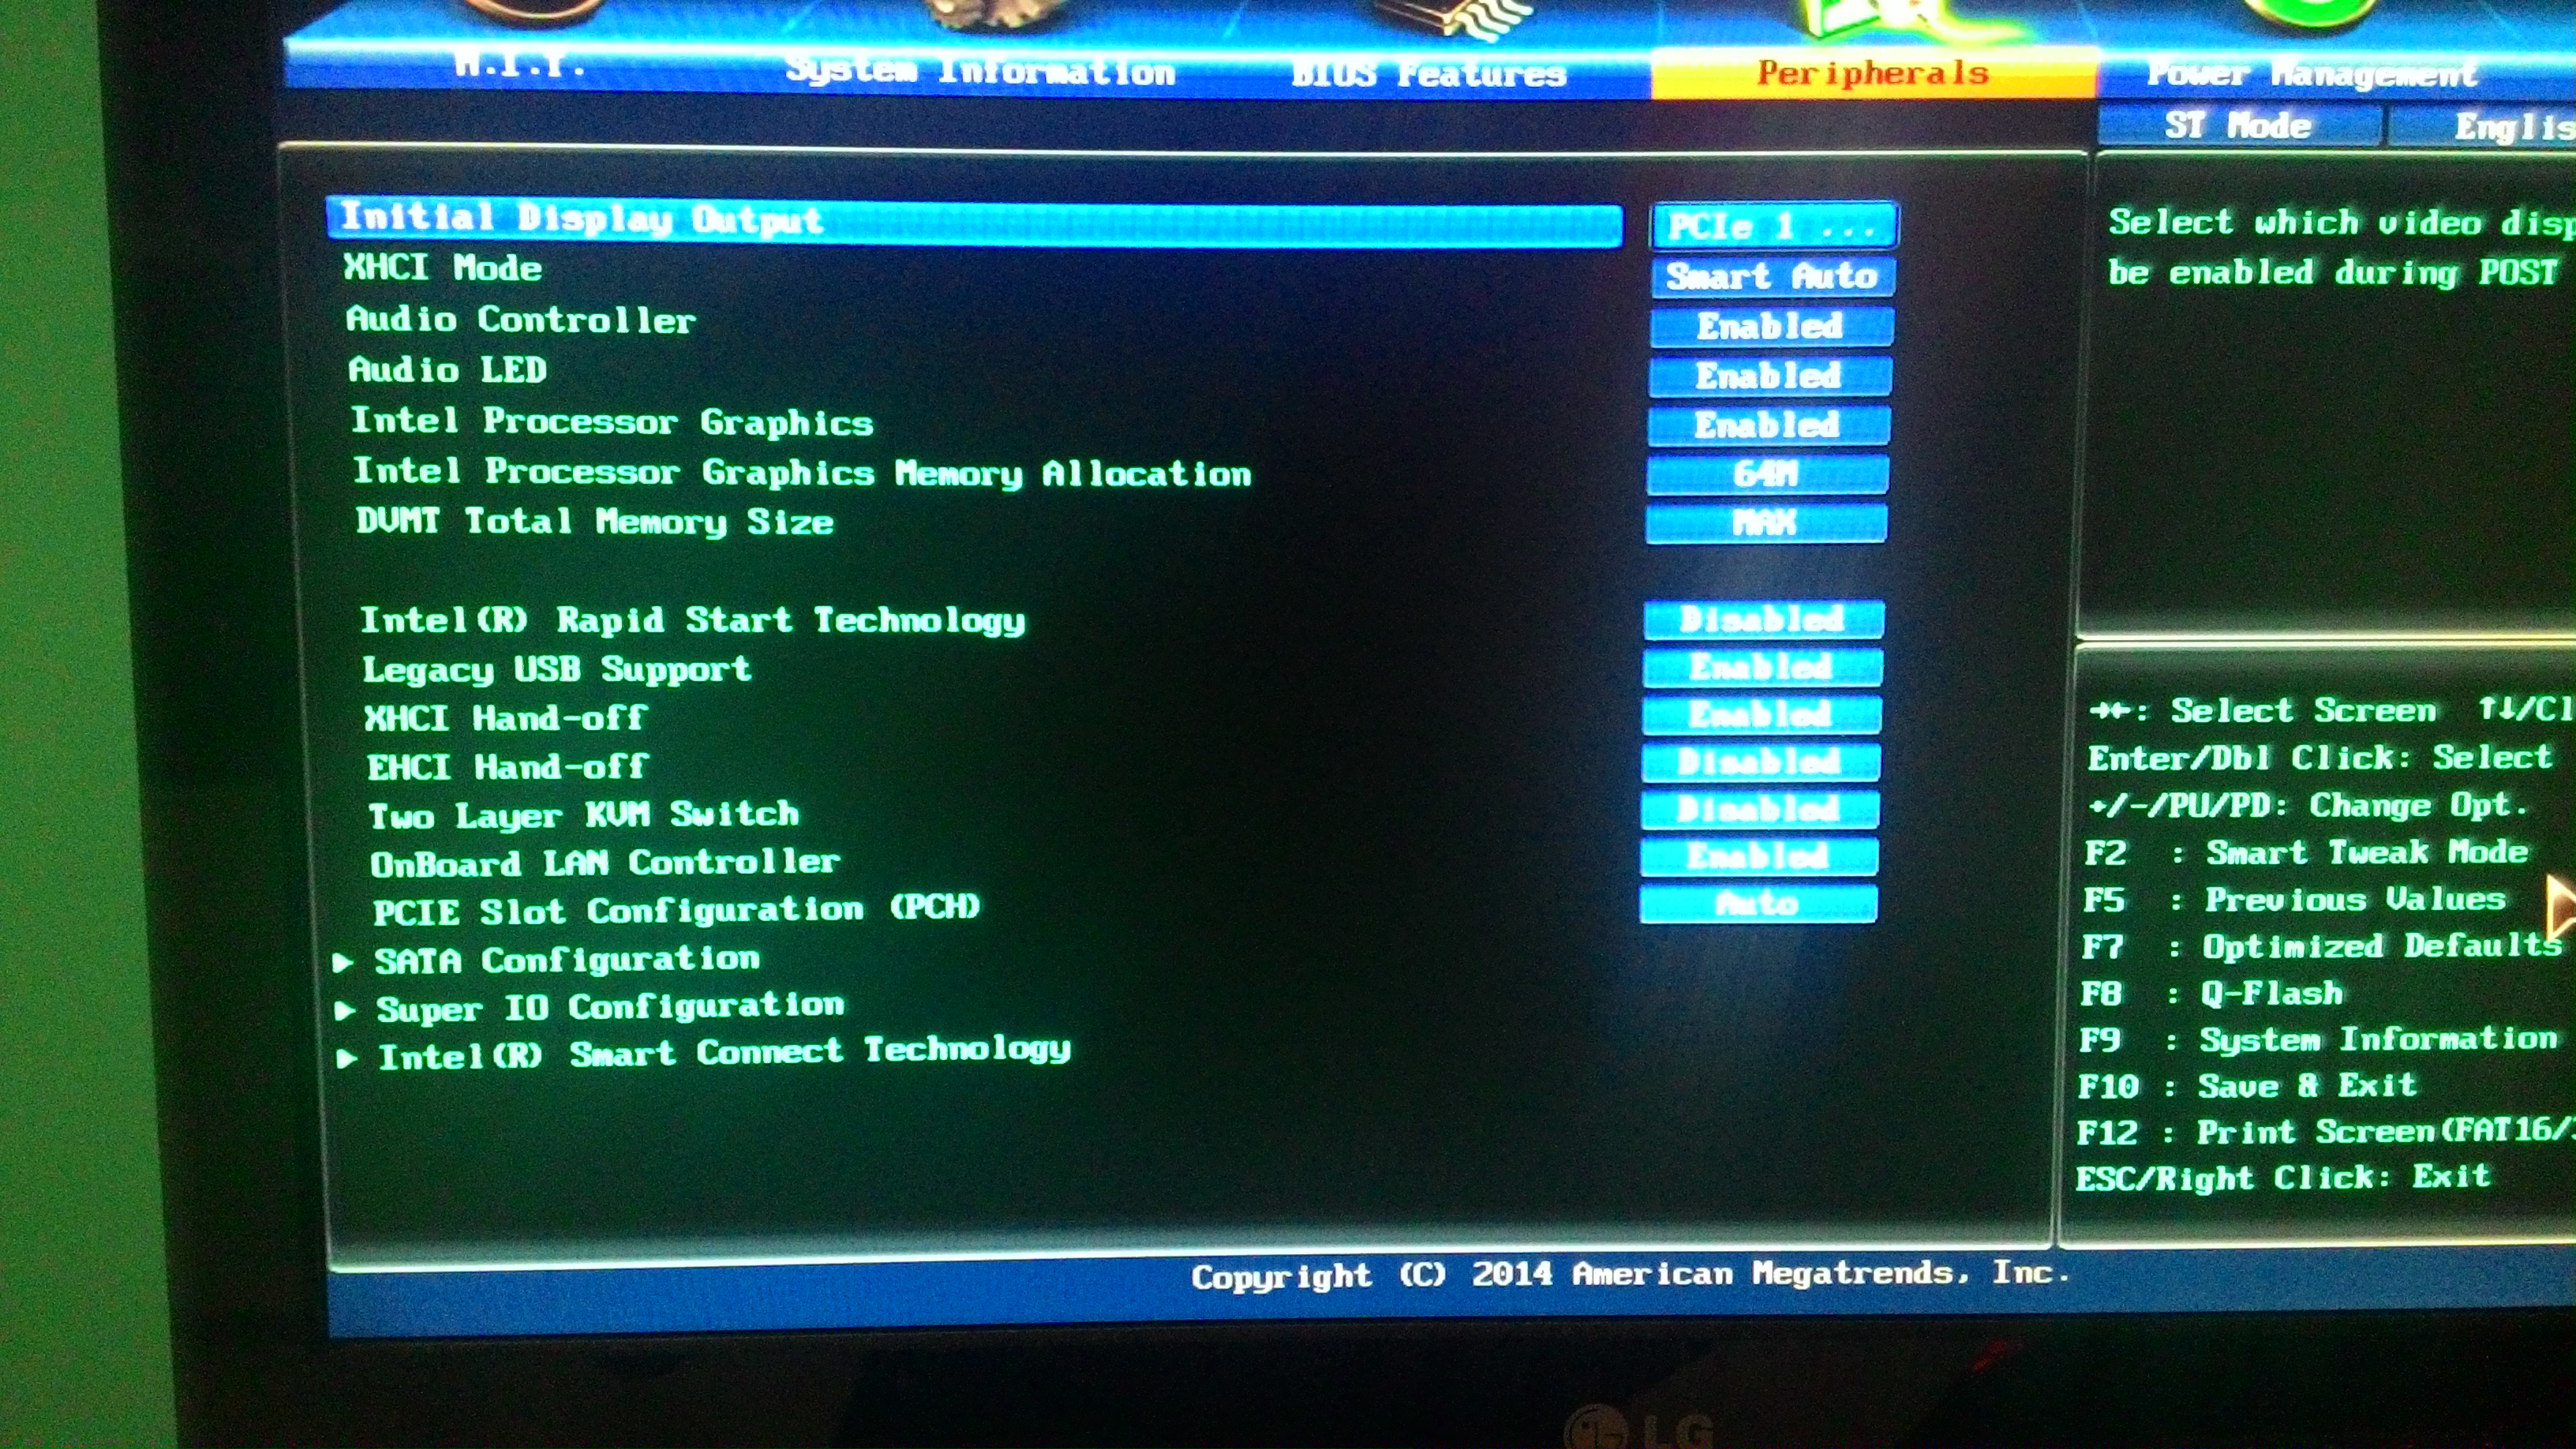Change Graphics Memory Allocation 64M value
The width and height of the screenshot is (2576, 1449).
(1767, 474)
